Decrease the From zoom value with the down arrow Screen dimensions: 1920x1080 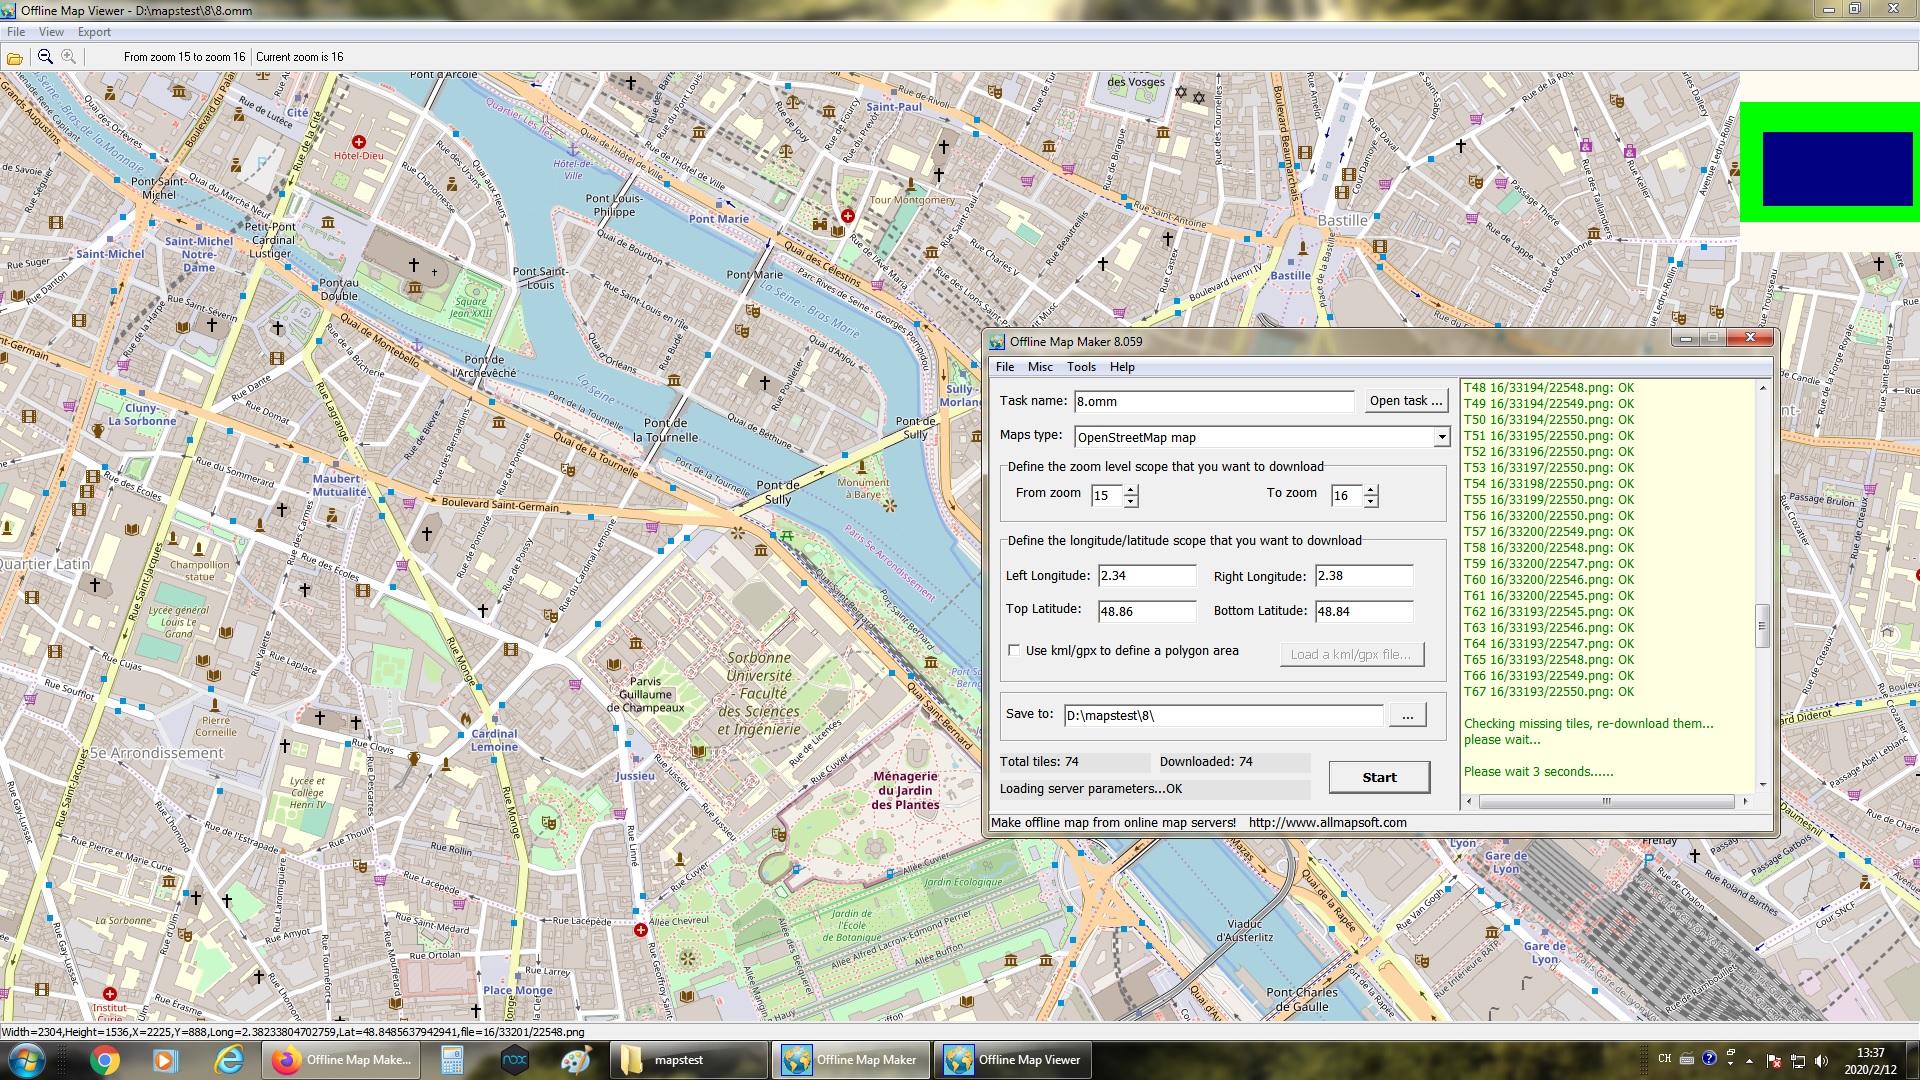tap(1131, 501)
